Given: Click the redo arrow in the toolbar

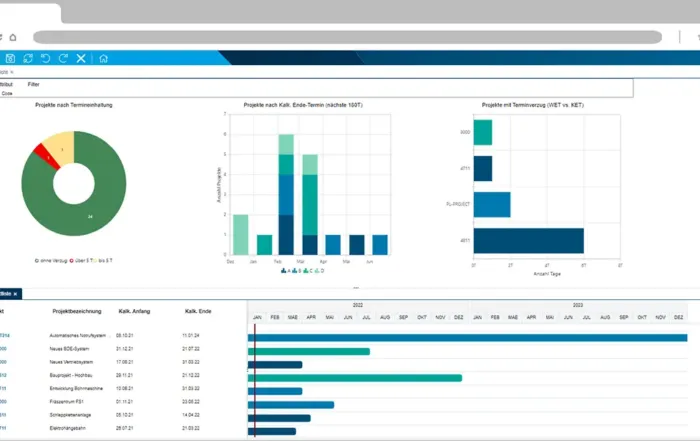Looking at the screenshot, I should (63, 58).
